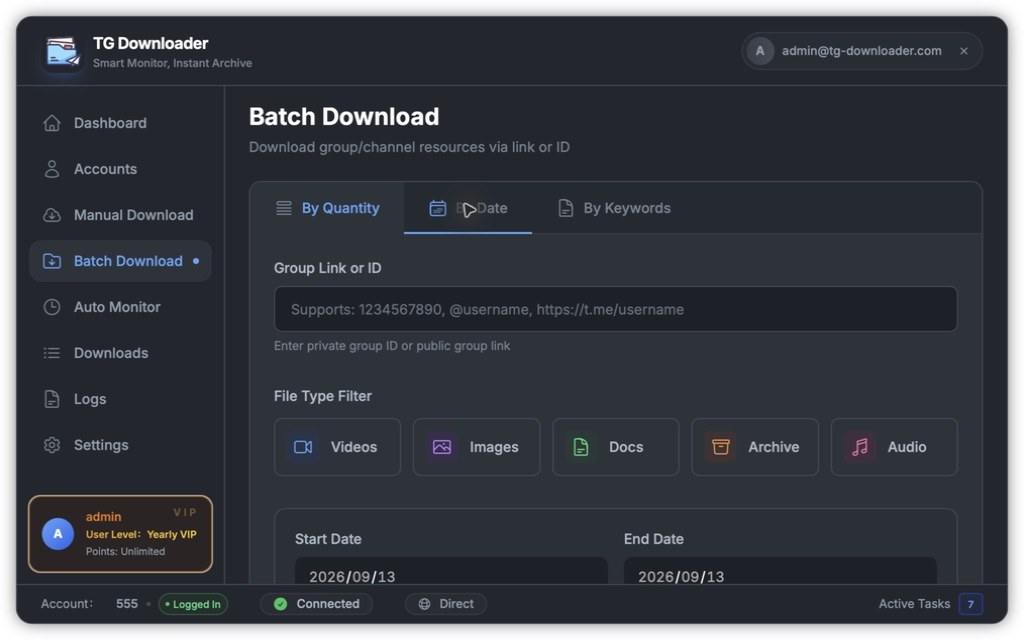Click the Group Link or ID field
This screenshot has height=640, width=1024.
pos(615,310)
